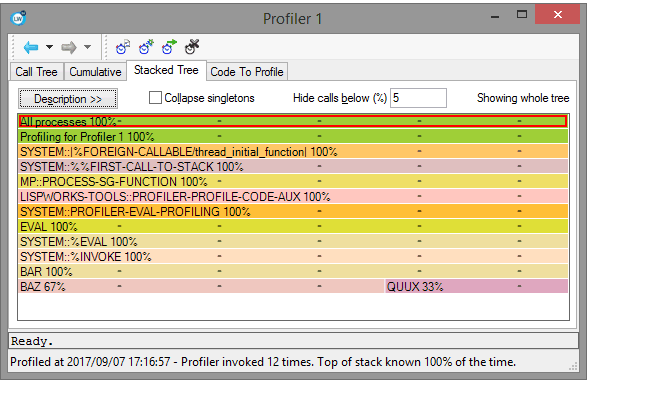Click the Profiled at 2017/09/07 status text
The image size is (649, 397).
pyautogui.click(x=263, y=362)
